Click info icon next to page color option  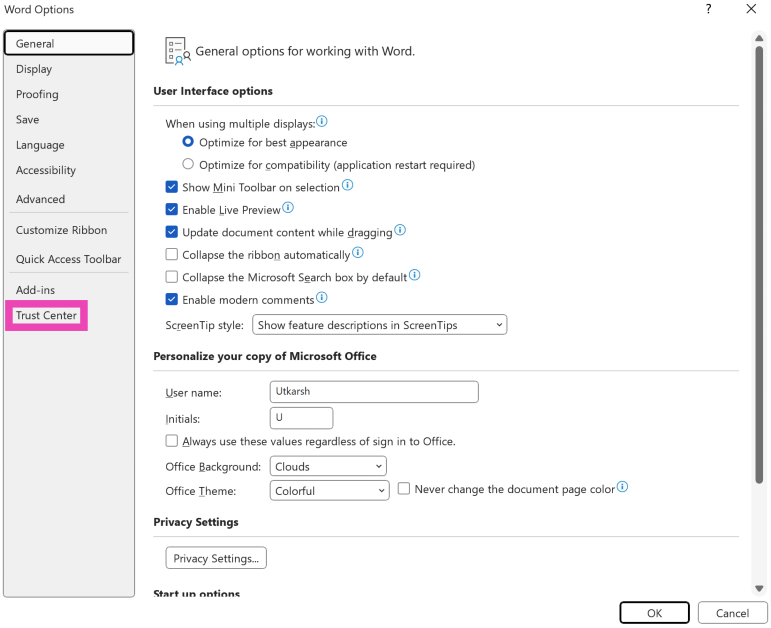622,488
